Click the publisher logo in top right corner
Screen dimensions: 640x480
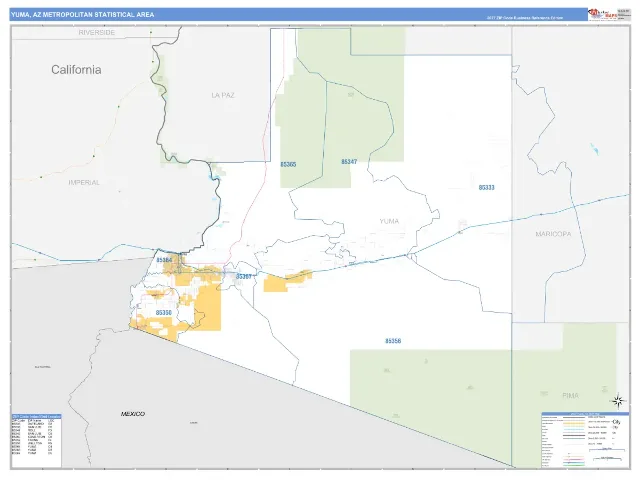602,14
